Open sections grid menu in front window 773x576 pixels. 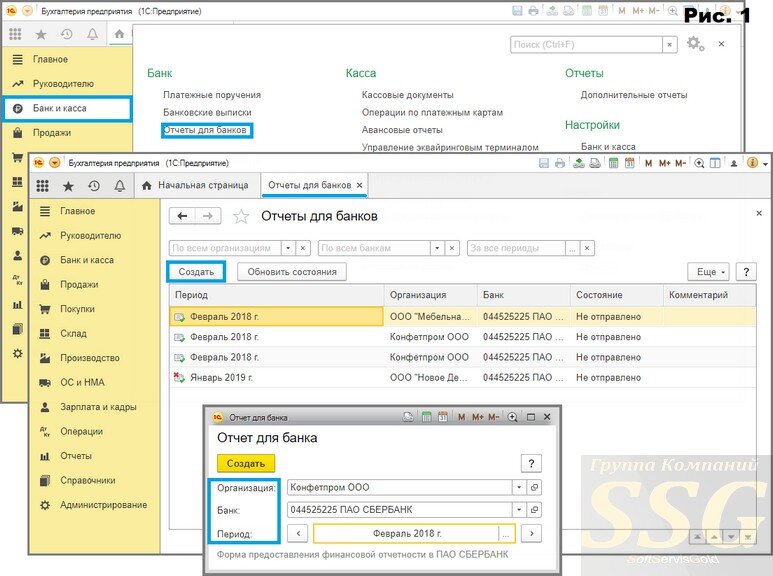click(42, 186)
